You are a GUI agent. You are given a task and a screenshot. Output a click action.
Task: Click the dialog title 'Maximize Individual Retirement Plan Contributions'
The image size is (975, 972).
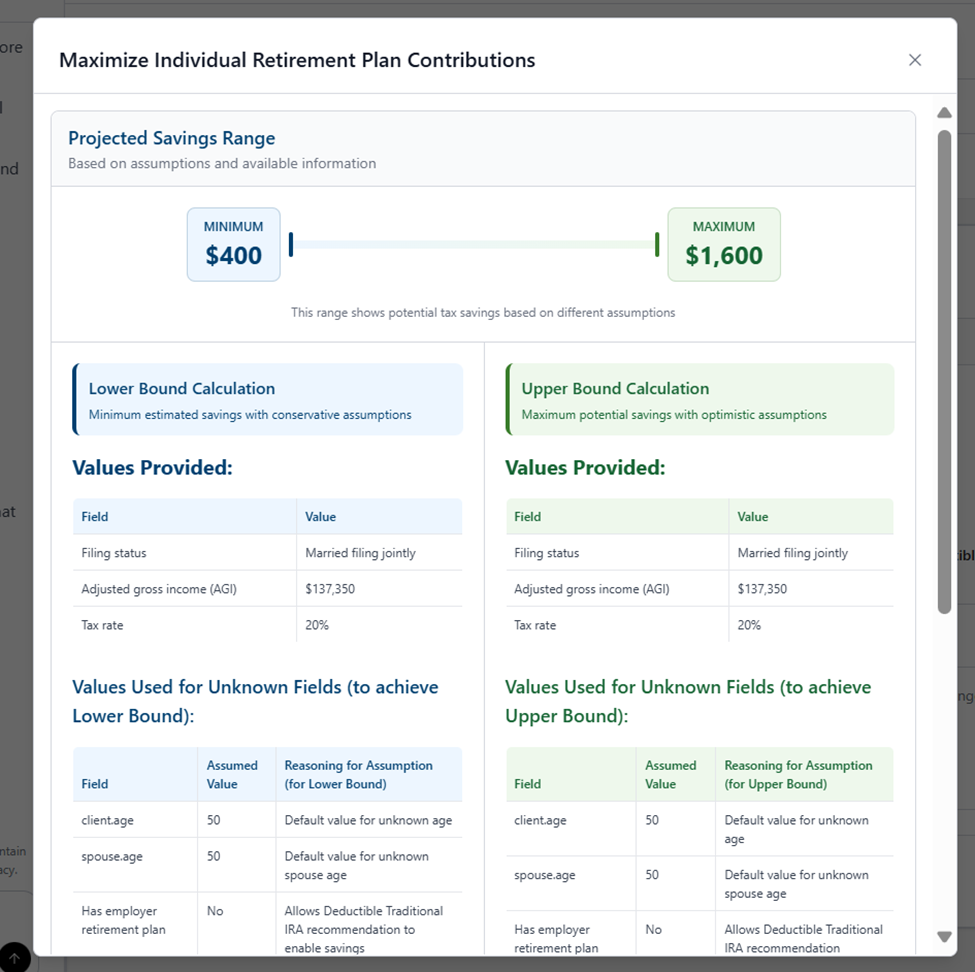pyautogui.click(x=297, y=60)
